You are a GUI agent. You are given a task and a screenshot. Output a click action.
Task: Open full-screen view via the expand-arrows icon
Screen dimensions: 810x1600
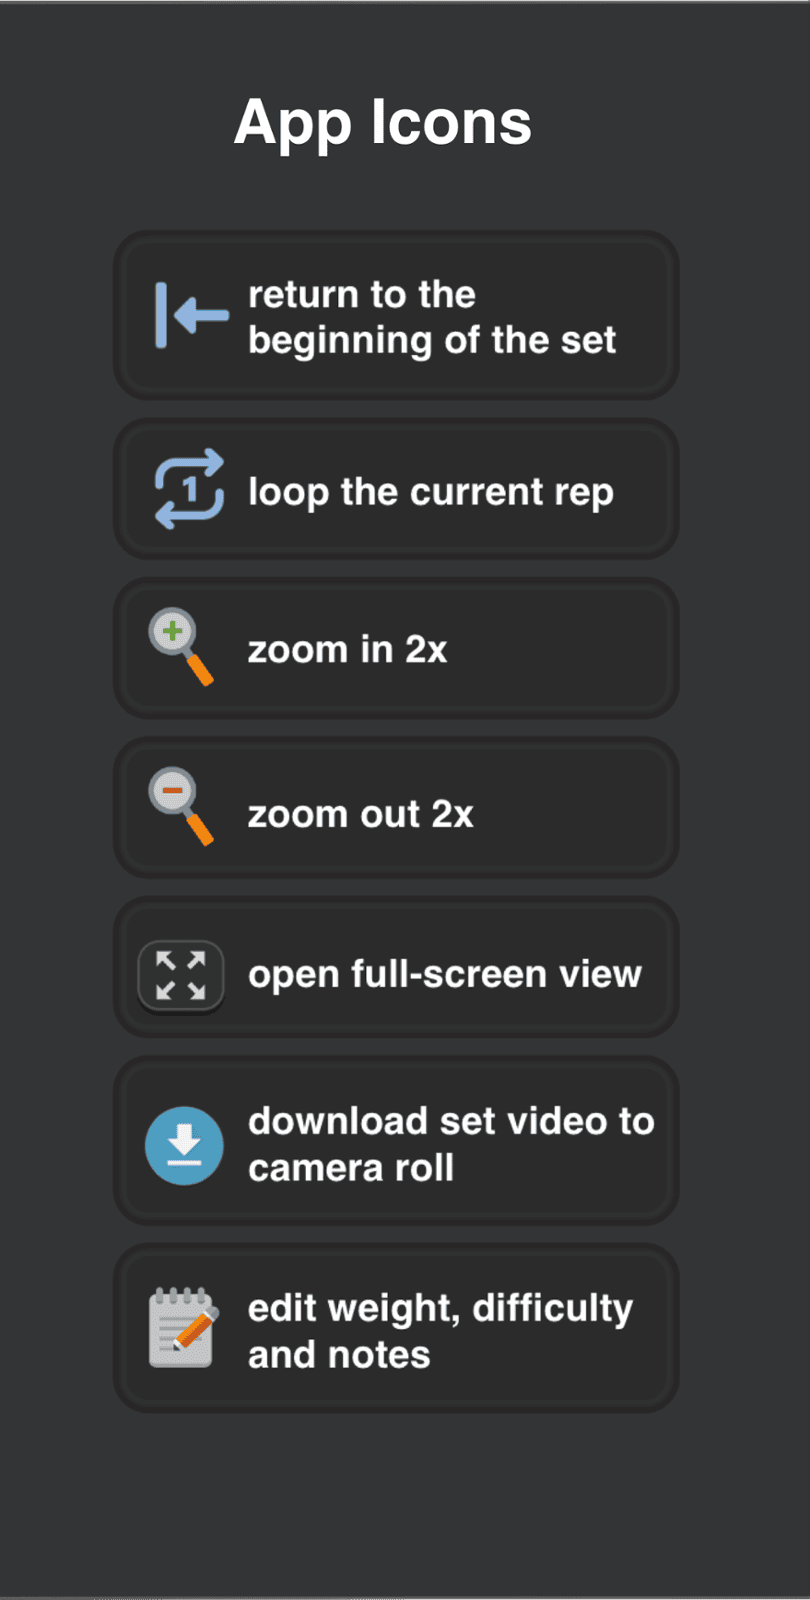181,976
